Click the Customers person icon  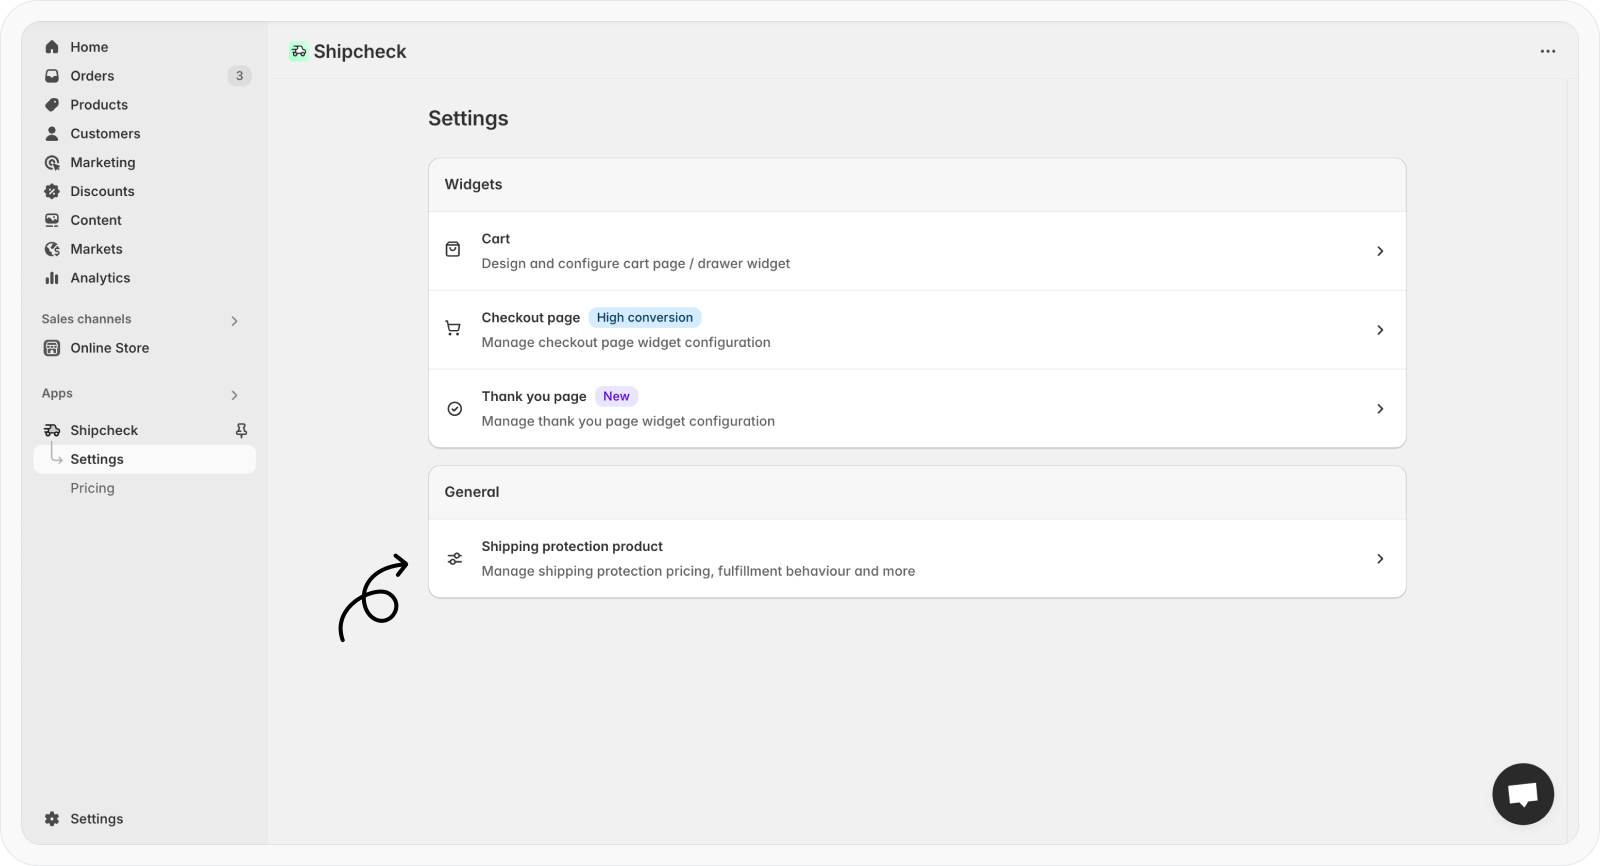[x=52, y=134]
